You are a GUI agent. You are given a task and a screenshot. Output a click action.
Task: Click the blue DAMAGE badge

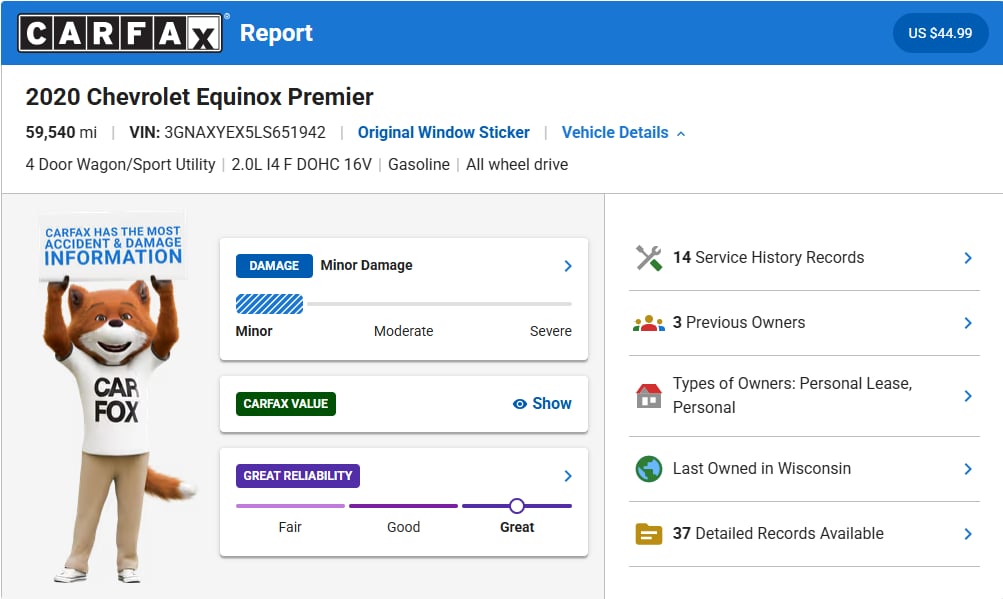tap(274, 266)
